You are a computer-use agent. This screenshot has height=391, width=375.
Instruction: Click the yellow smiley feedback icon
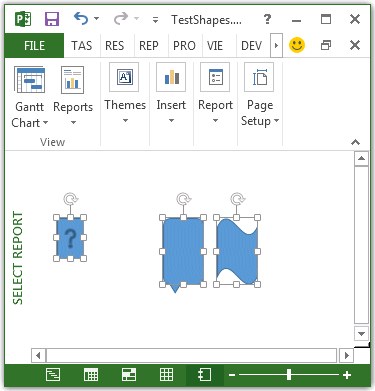click(297, 45)
